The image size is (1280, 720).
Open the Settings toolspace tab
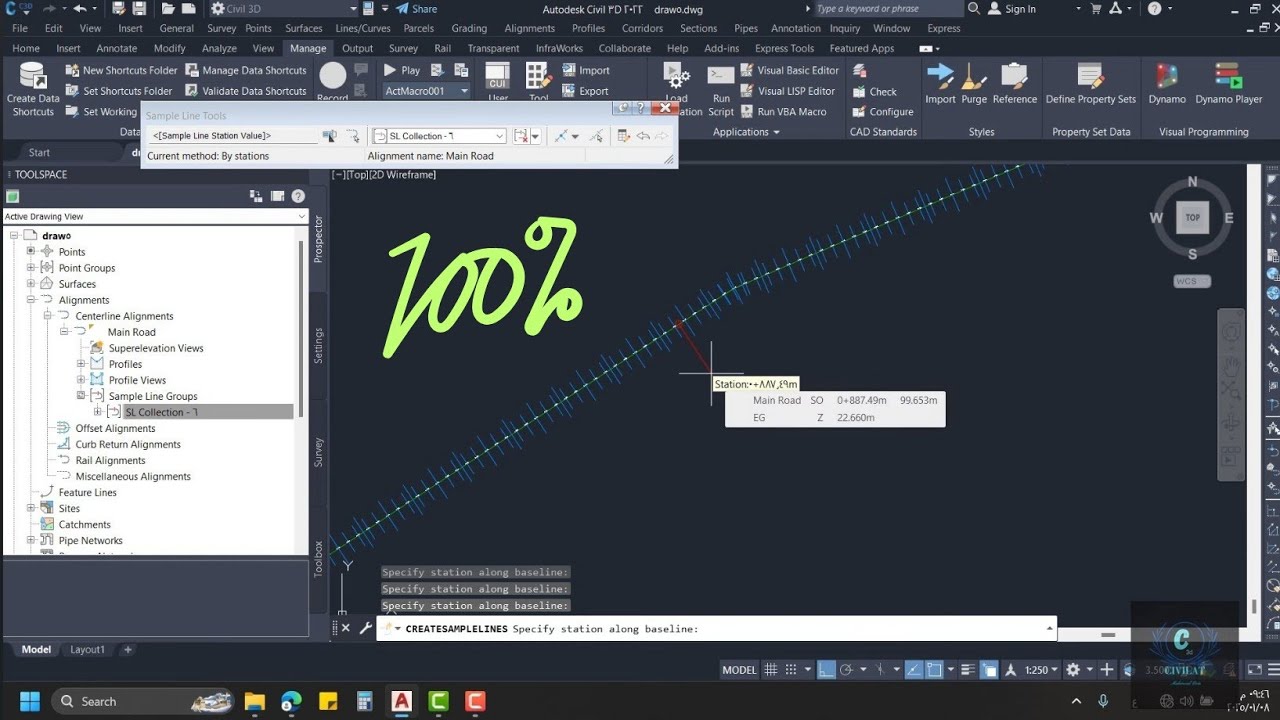319,345
